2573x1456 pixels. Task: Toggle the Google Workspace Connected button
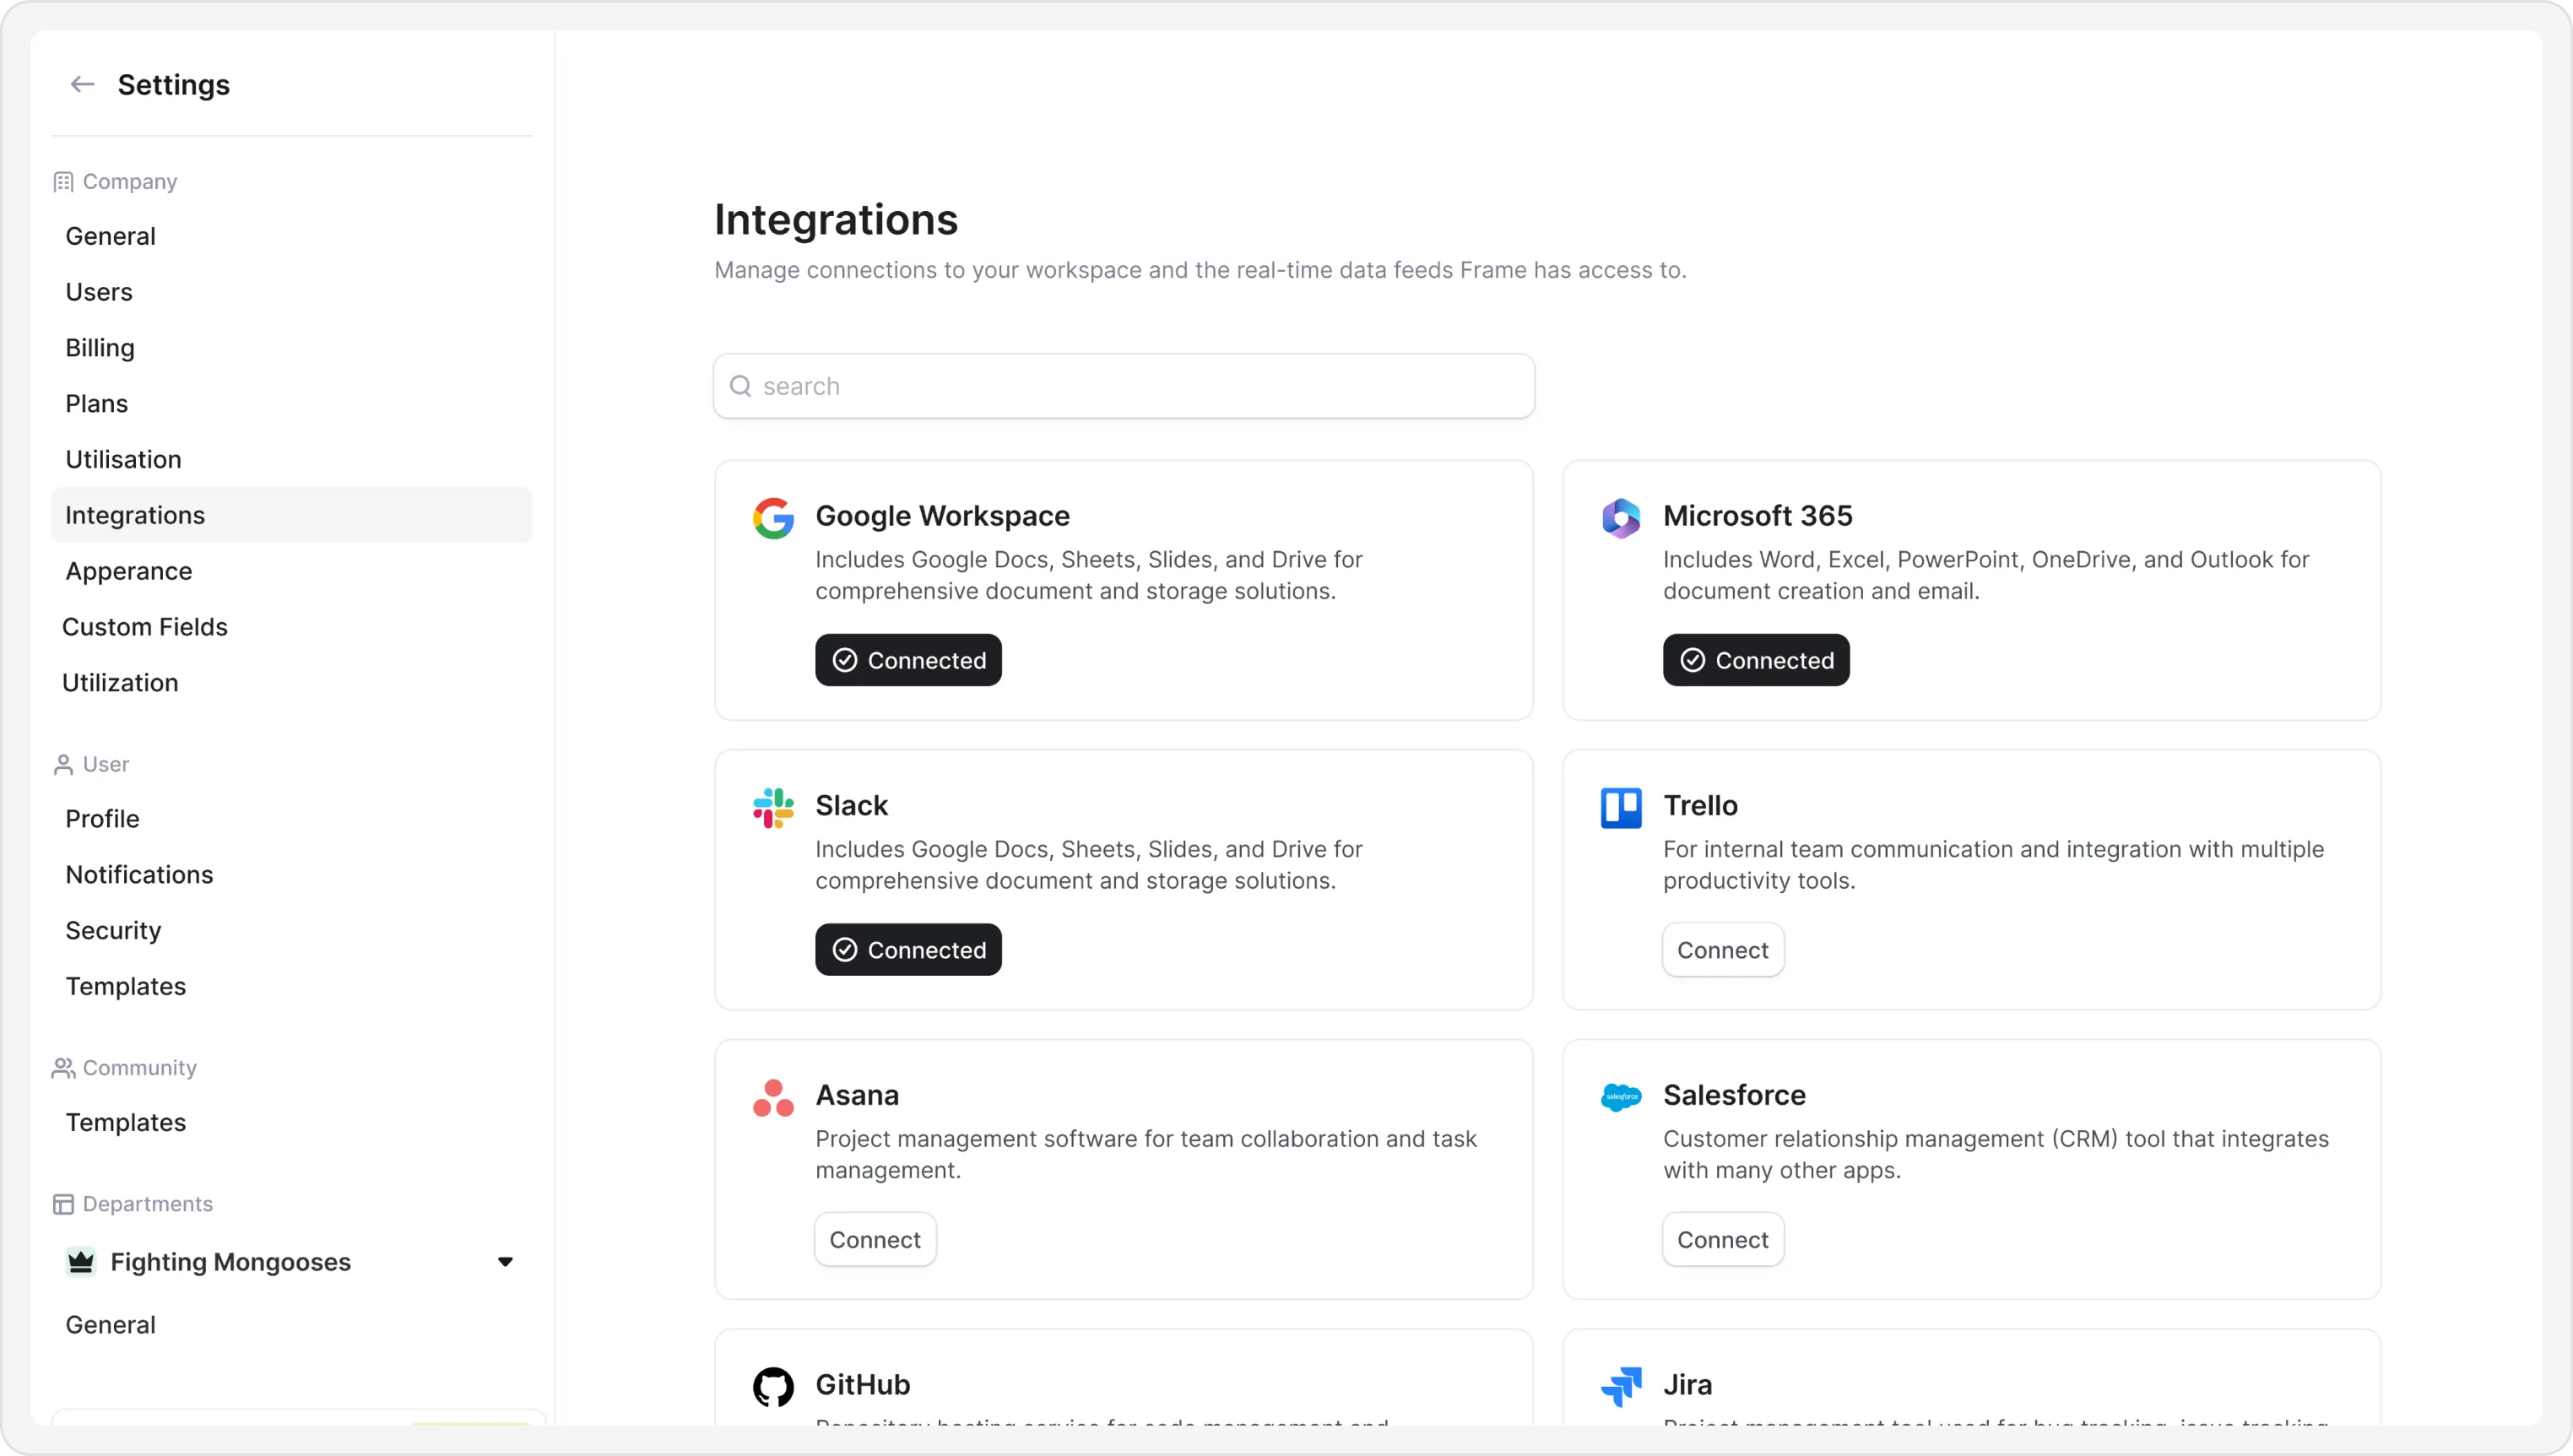pyautogui.click(x=908, y=660)
